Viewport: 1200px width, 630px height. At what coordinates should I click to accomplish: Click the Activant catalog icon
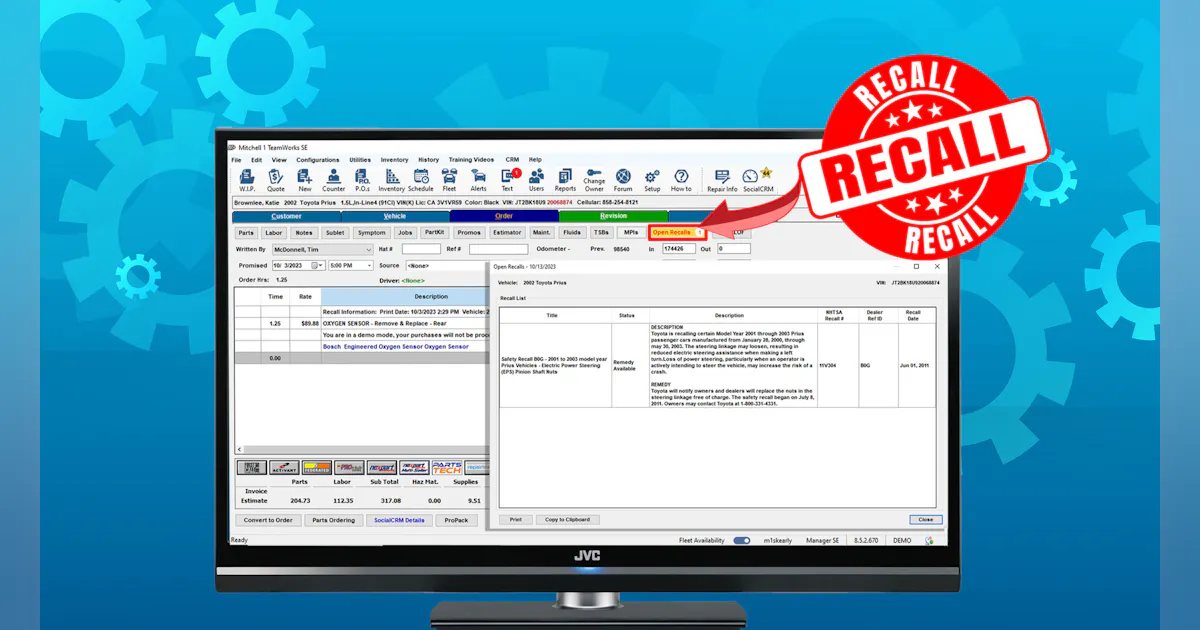click(x=285, y=468)
